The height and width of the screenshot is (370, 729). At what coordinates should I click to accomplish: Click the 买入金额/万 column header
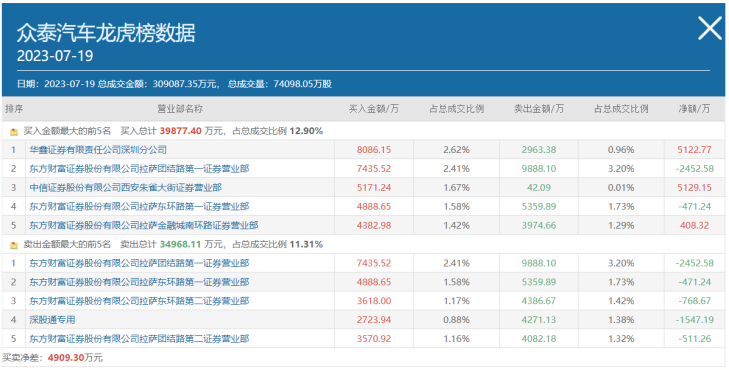pos(374,109)
